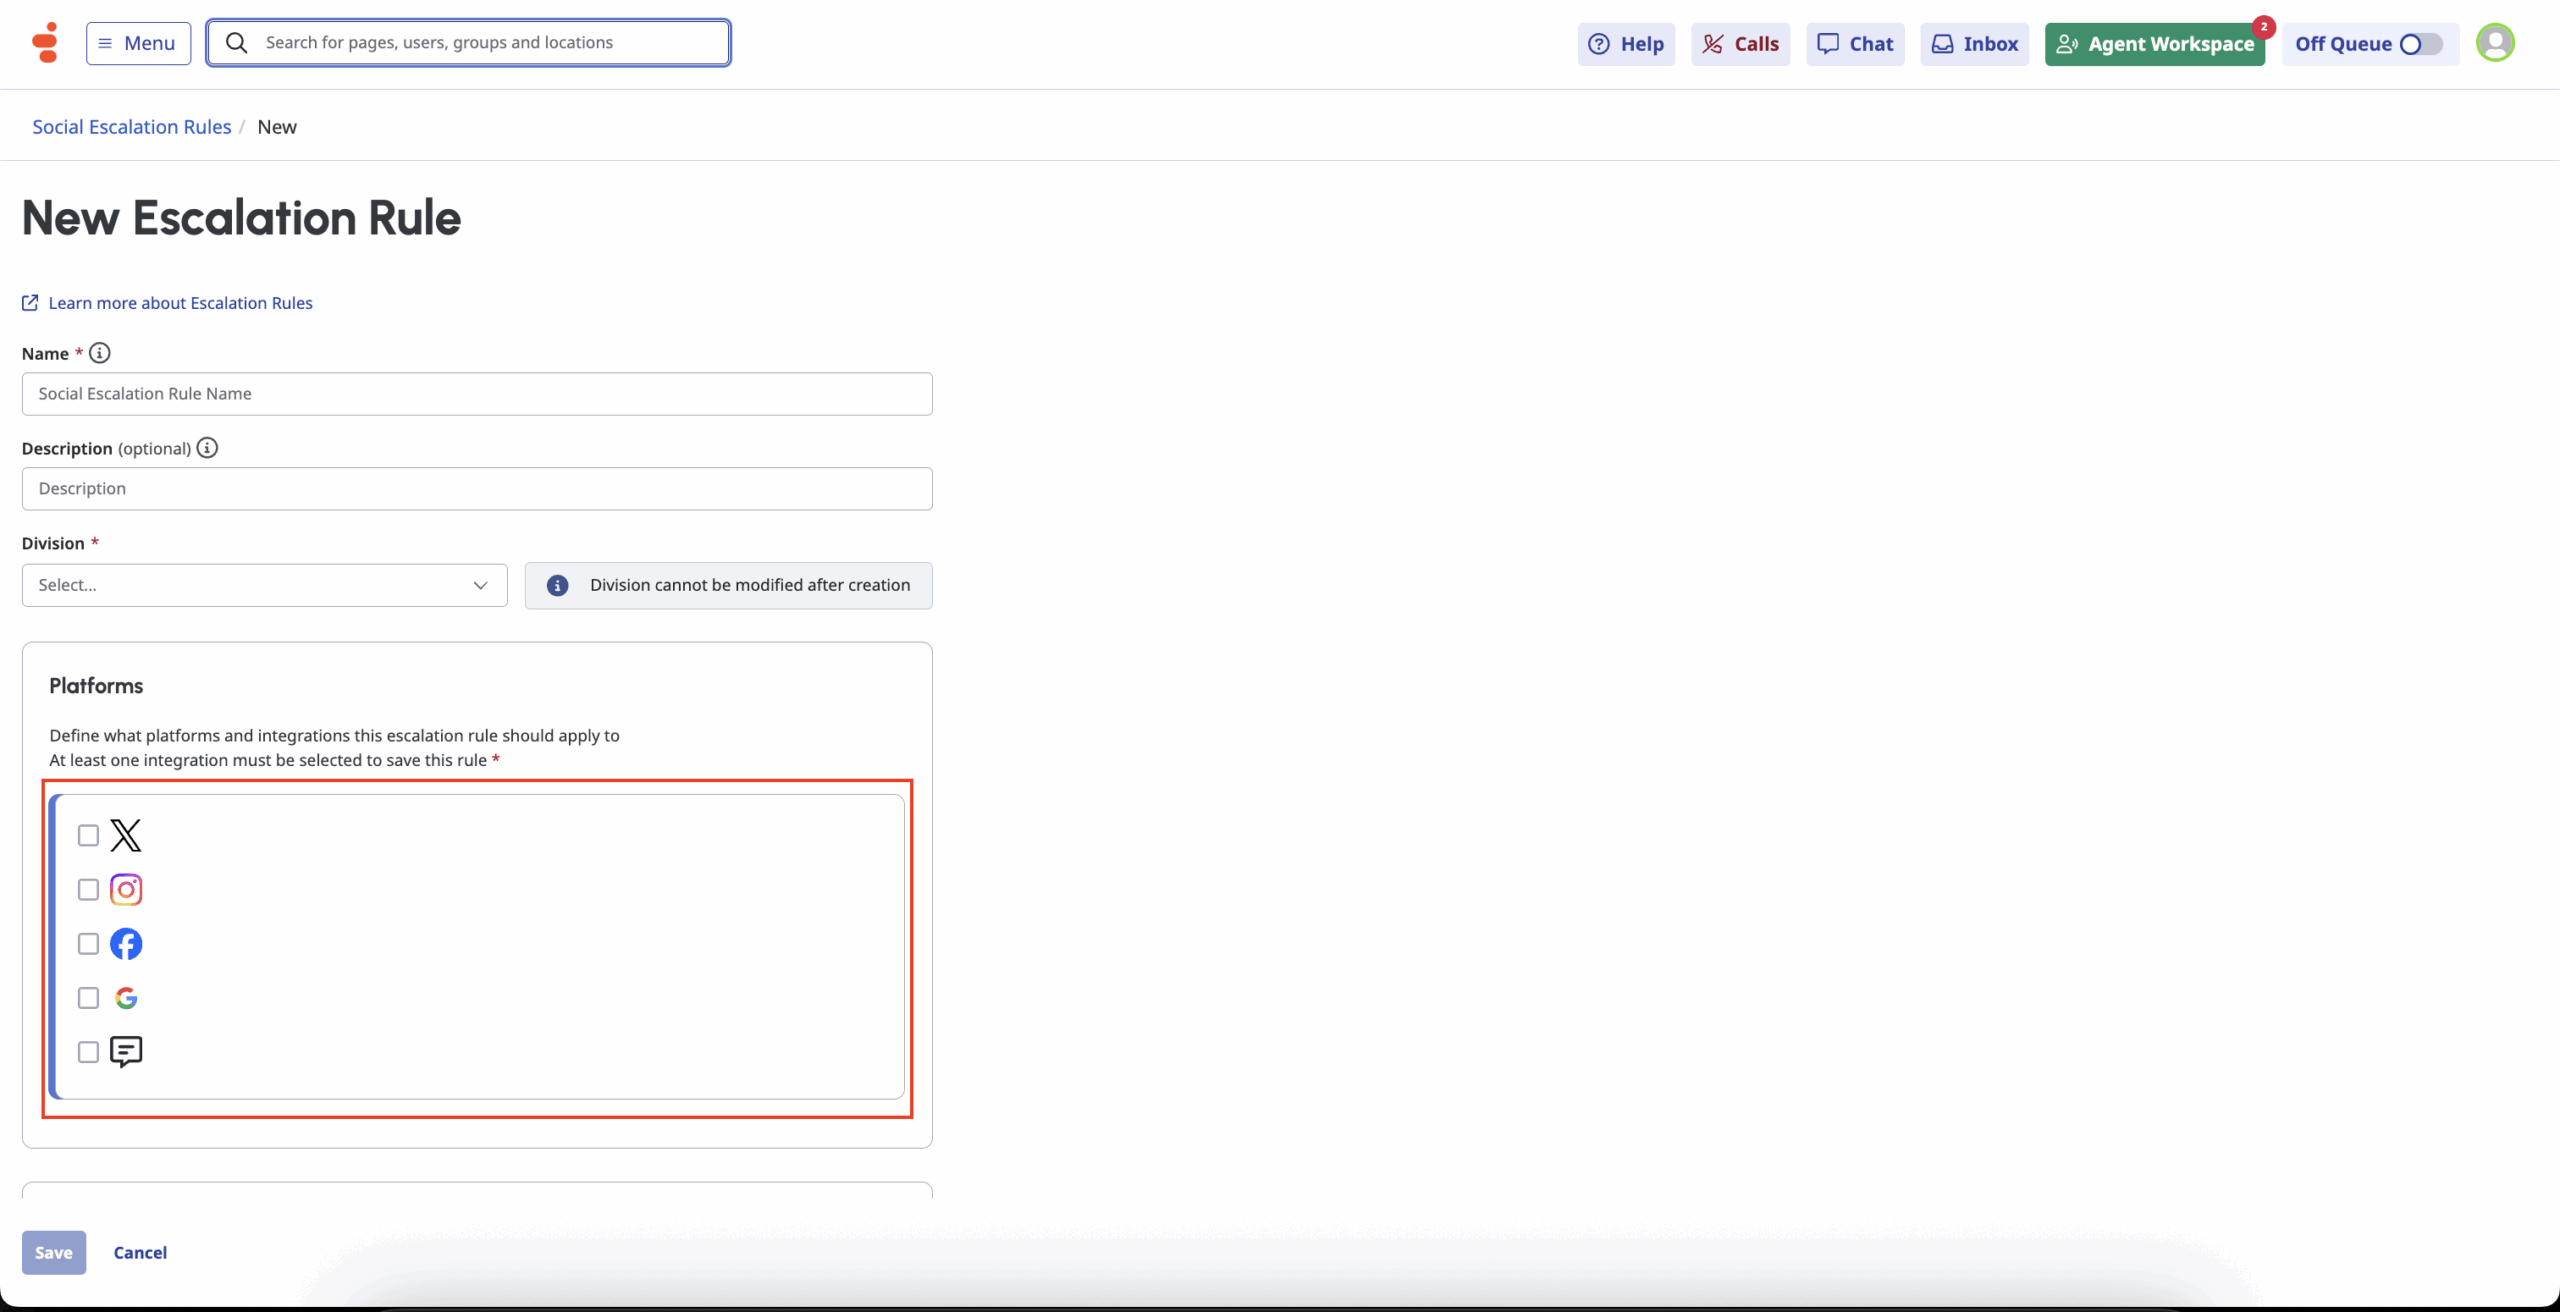The width and height of the screenshot is (2560, 1312).
Task: Expand the Division select dropdown
Action: pos(264,585)
